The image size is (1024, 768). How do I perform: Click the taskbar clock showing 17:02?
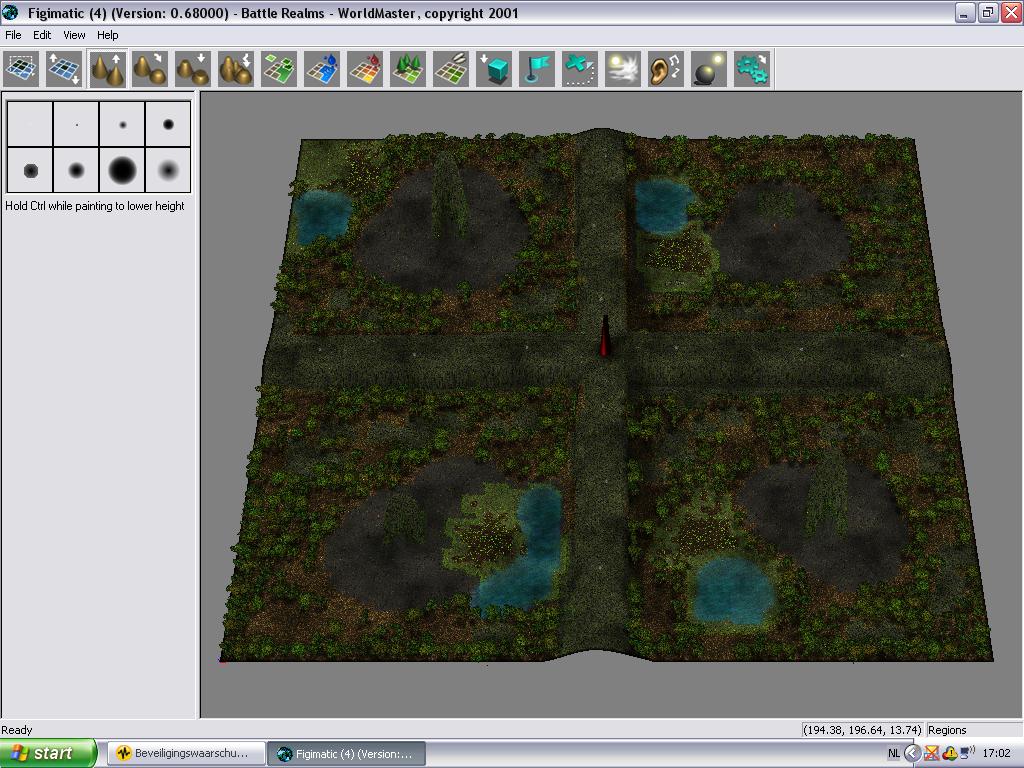(997, 753)
